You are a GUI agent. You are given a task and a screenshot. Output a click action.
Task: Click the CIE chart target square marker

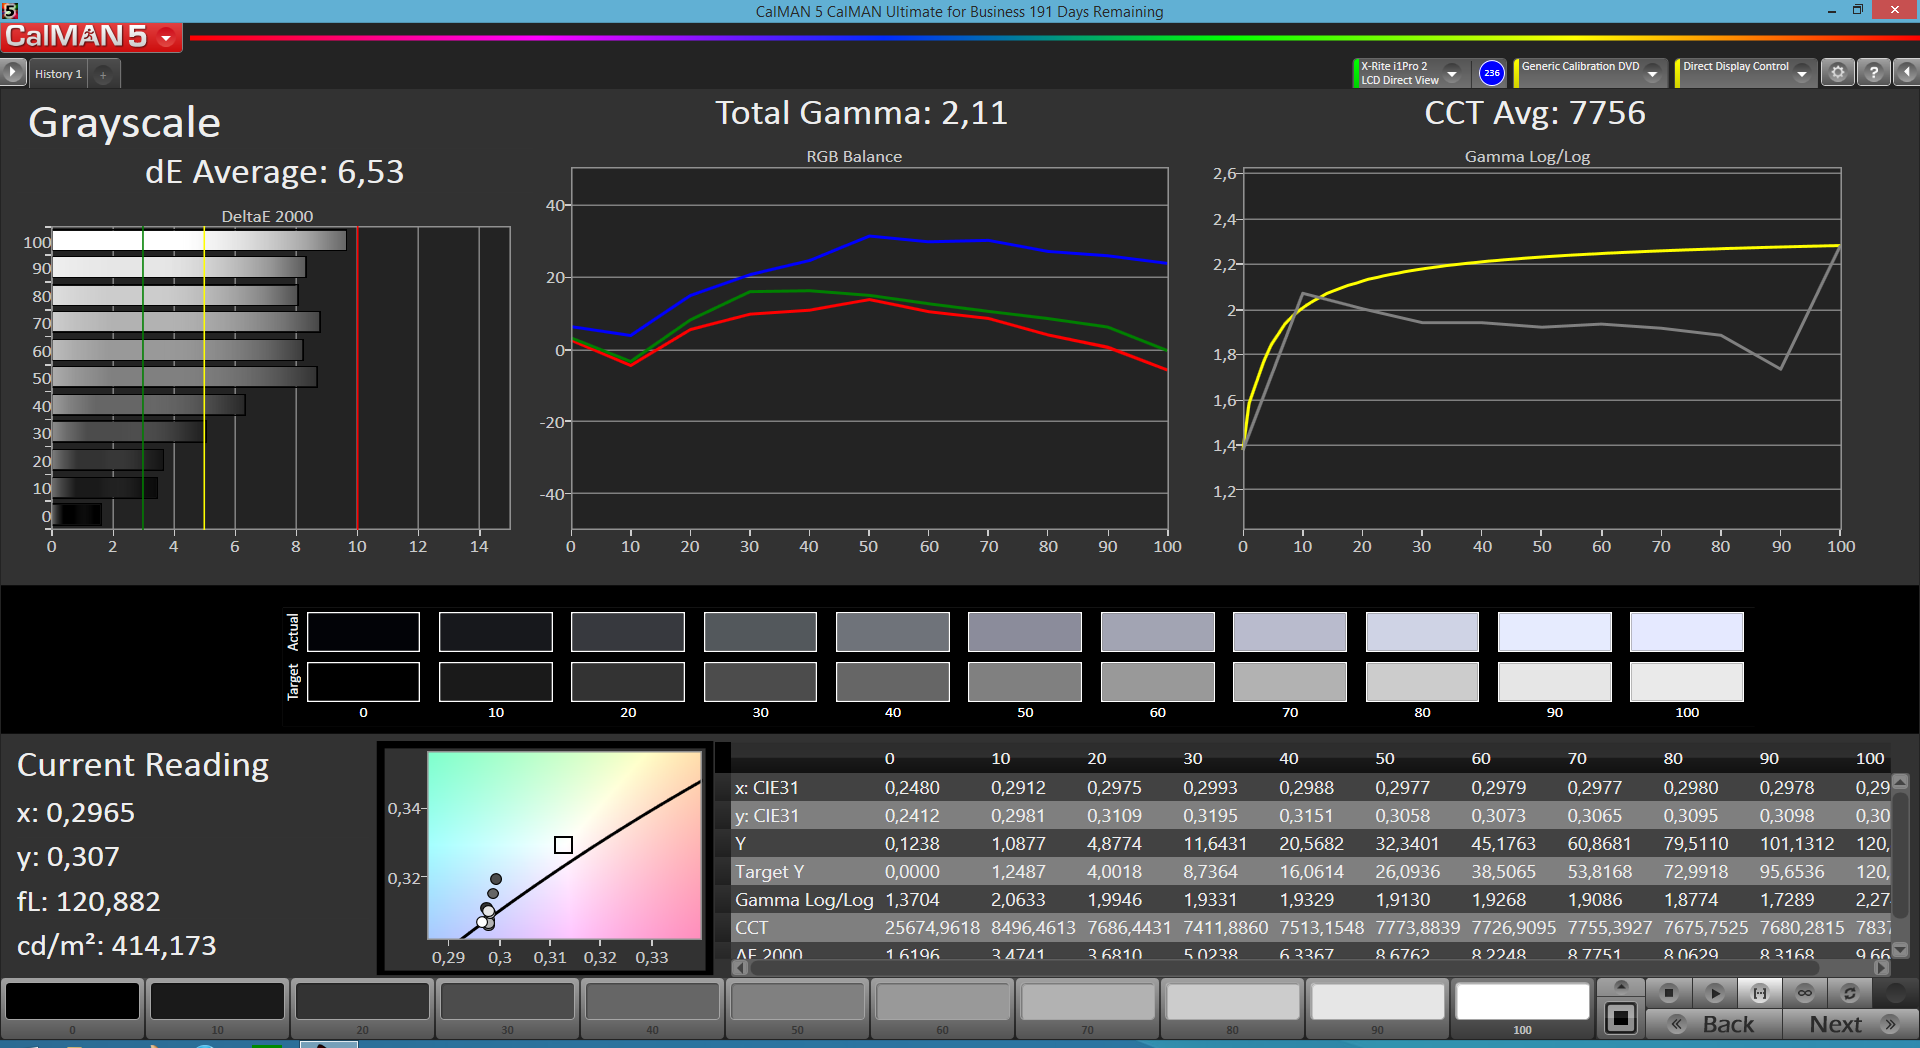(563, 845)
